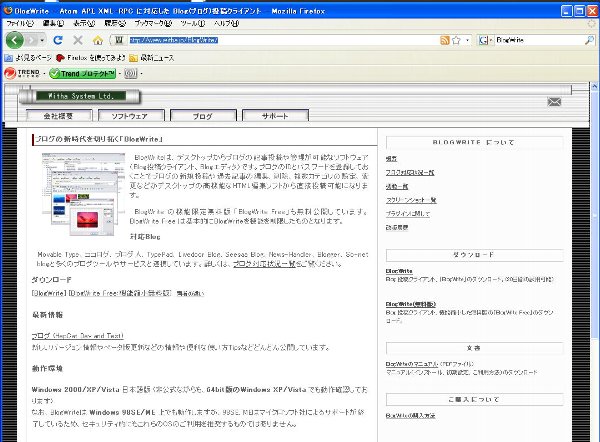Click the site favicon in address bar
Image resolution: width=600 pixels, height=442 pixels.
coord(119,40)
